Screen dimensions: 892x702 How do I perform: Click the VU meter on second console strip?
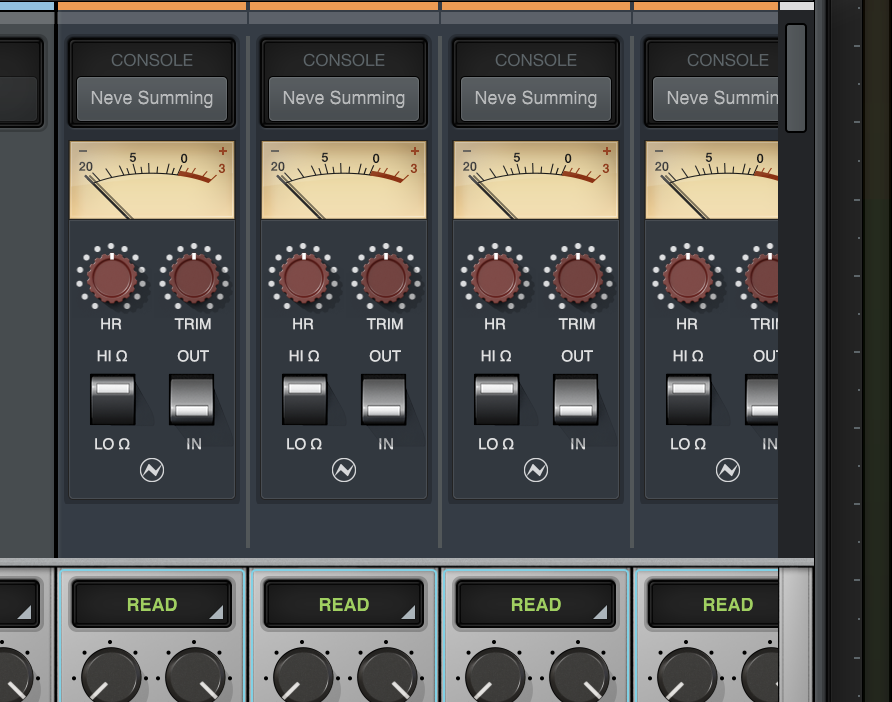[344, 180]
